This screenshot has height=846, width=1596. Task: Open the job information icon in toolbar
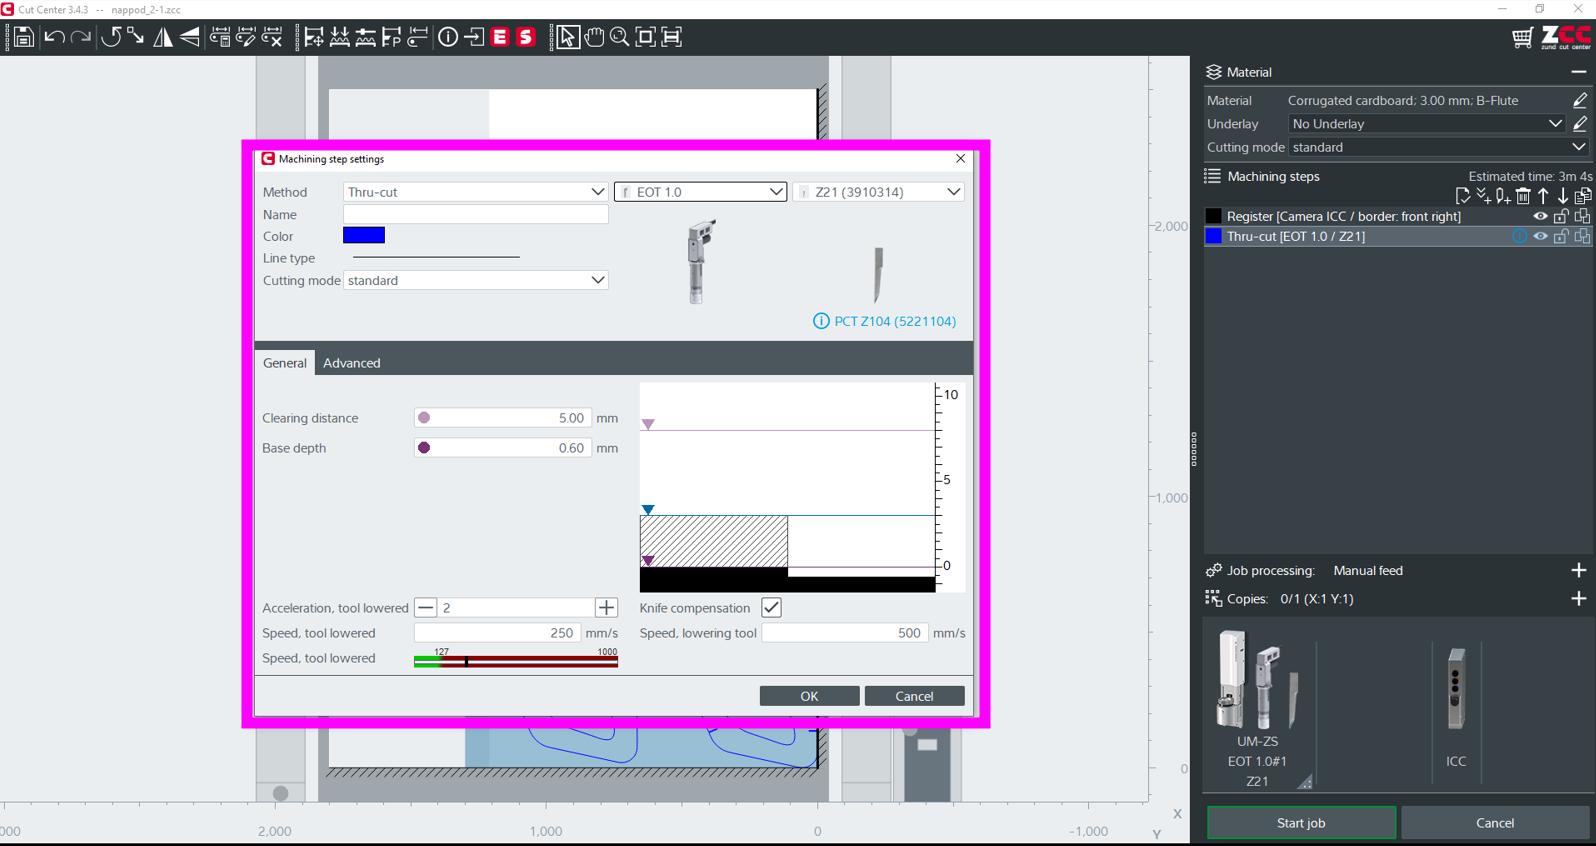click(x=448, y=37)
